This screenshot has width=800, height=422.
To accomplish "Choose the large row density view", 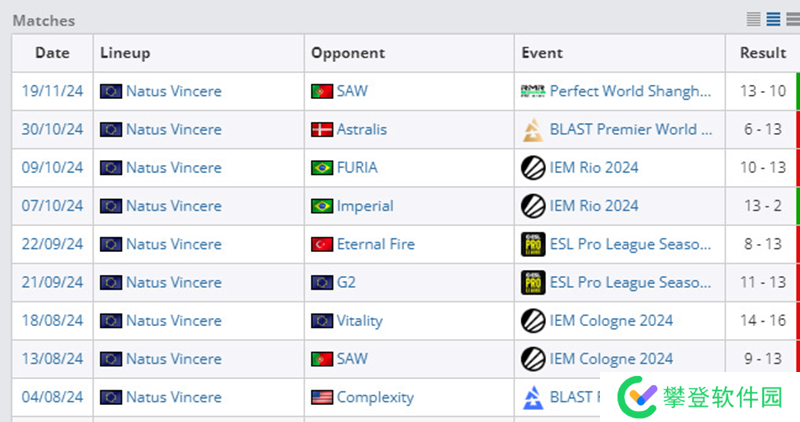I will point(791,19).
